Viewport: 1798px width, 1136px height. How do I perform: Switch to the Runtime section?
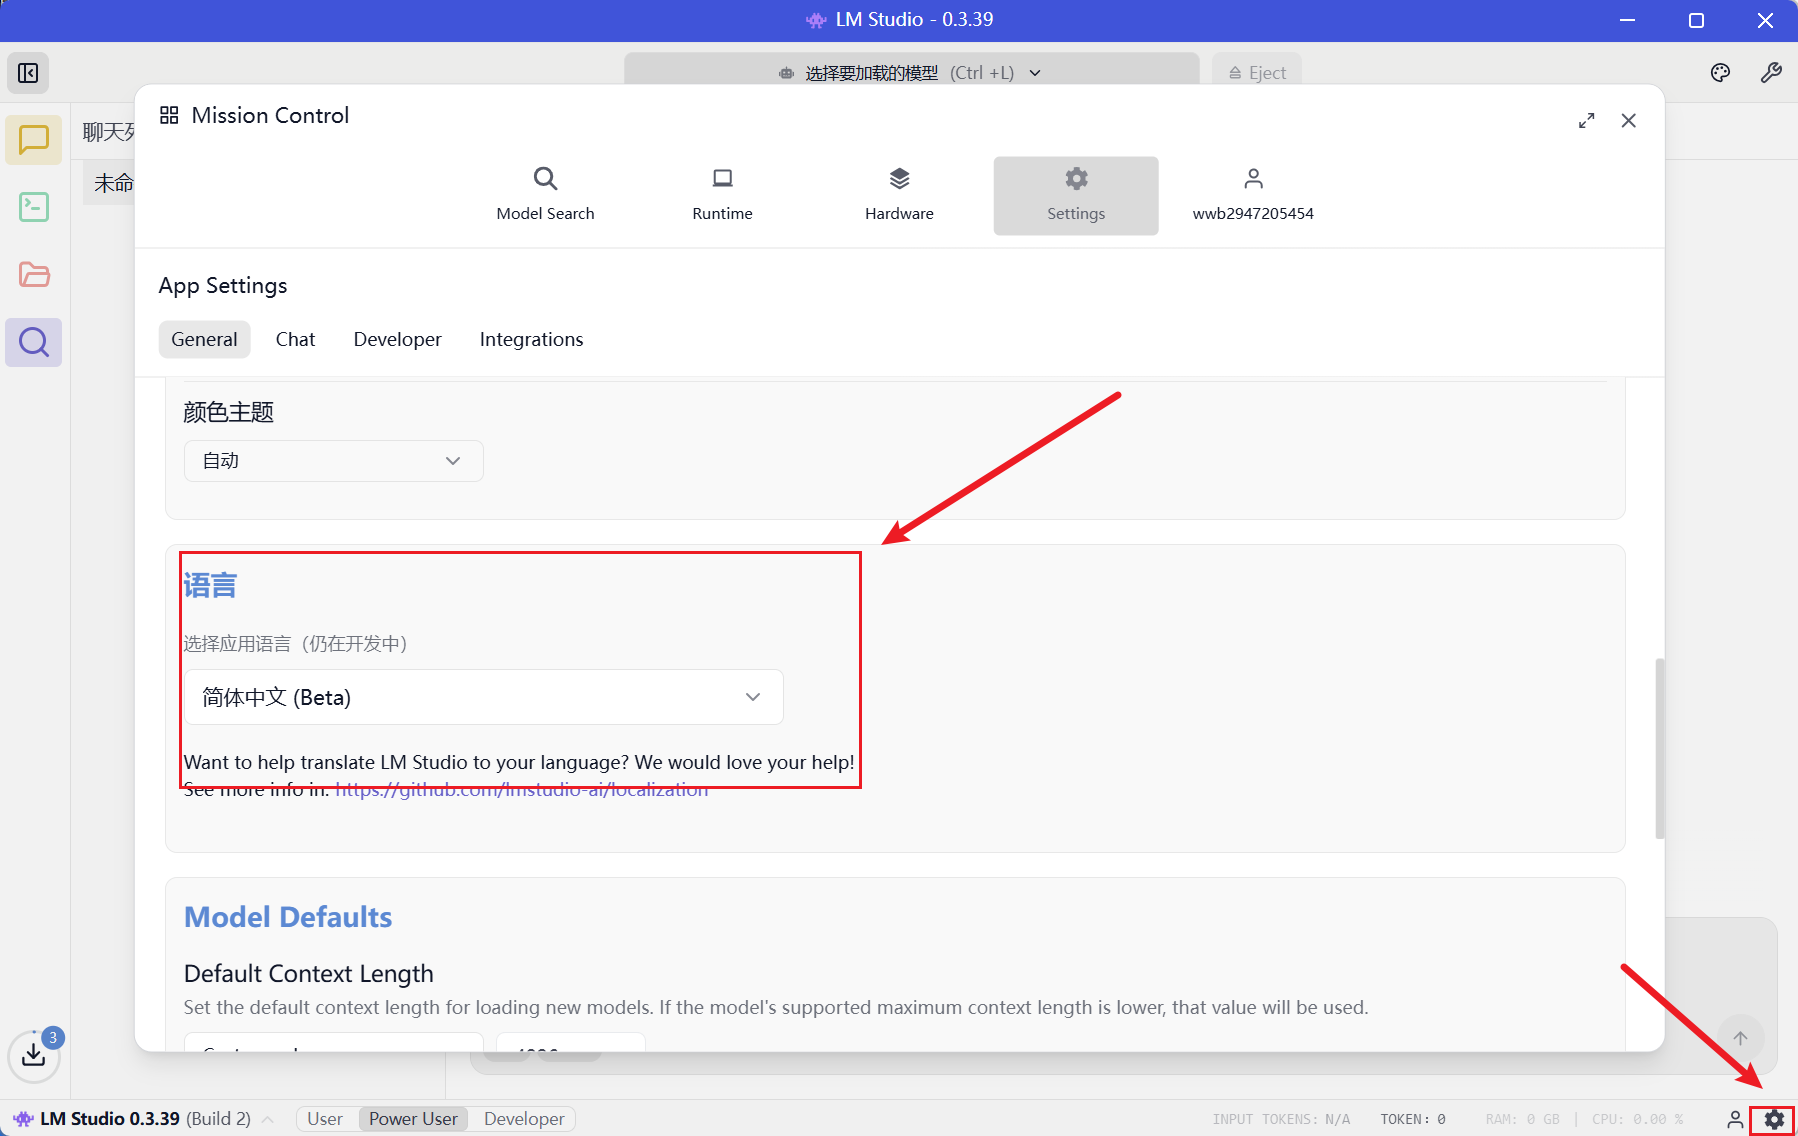[x=722, y=195]
